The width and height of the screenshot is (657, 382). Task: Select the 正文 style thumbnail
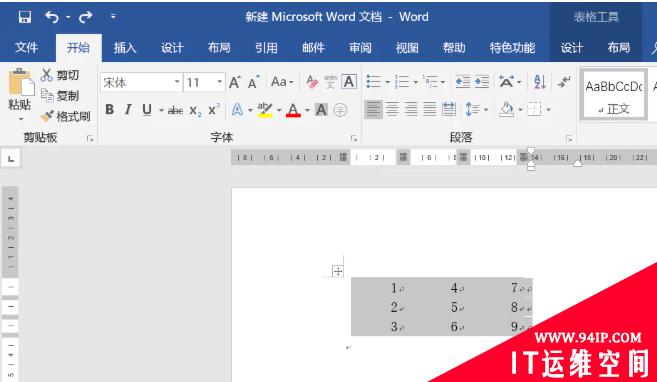point(614,95)
